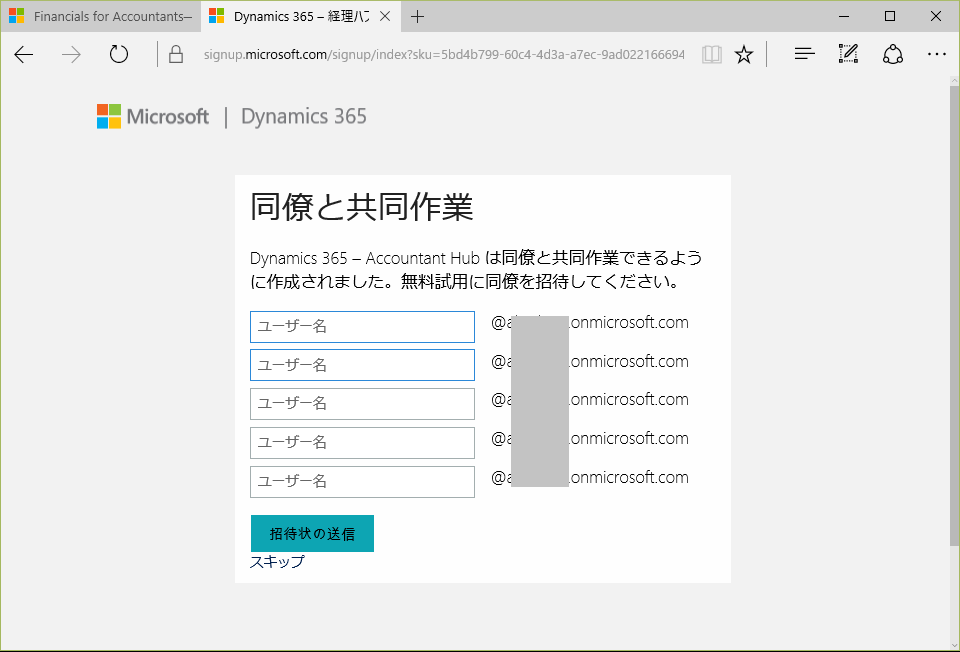Image resolution: width=960 pixels, height=652 pixels.
Task: Close the Dynamics 365 tab
Action: [x=385, y=17]
